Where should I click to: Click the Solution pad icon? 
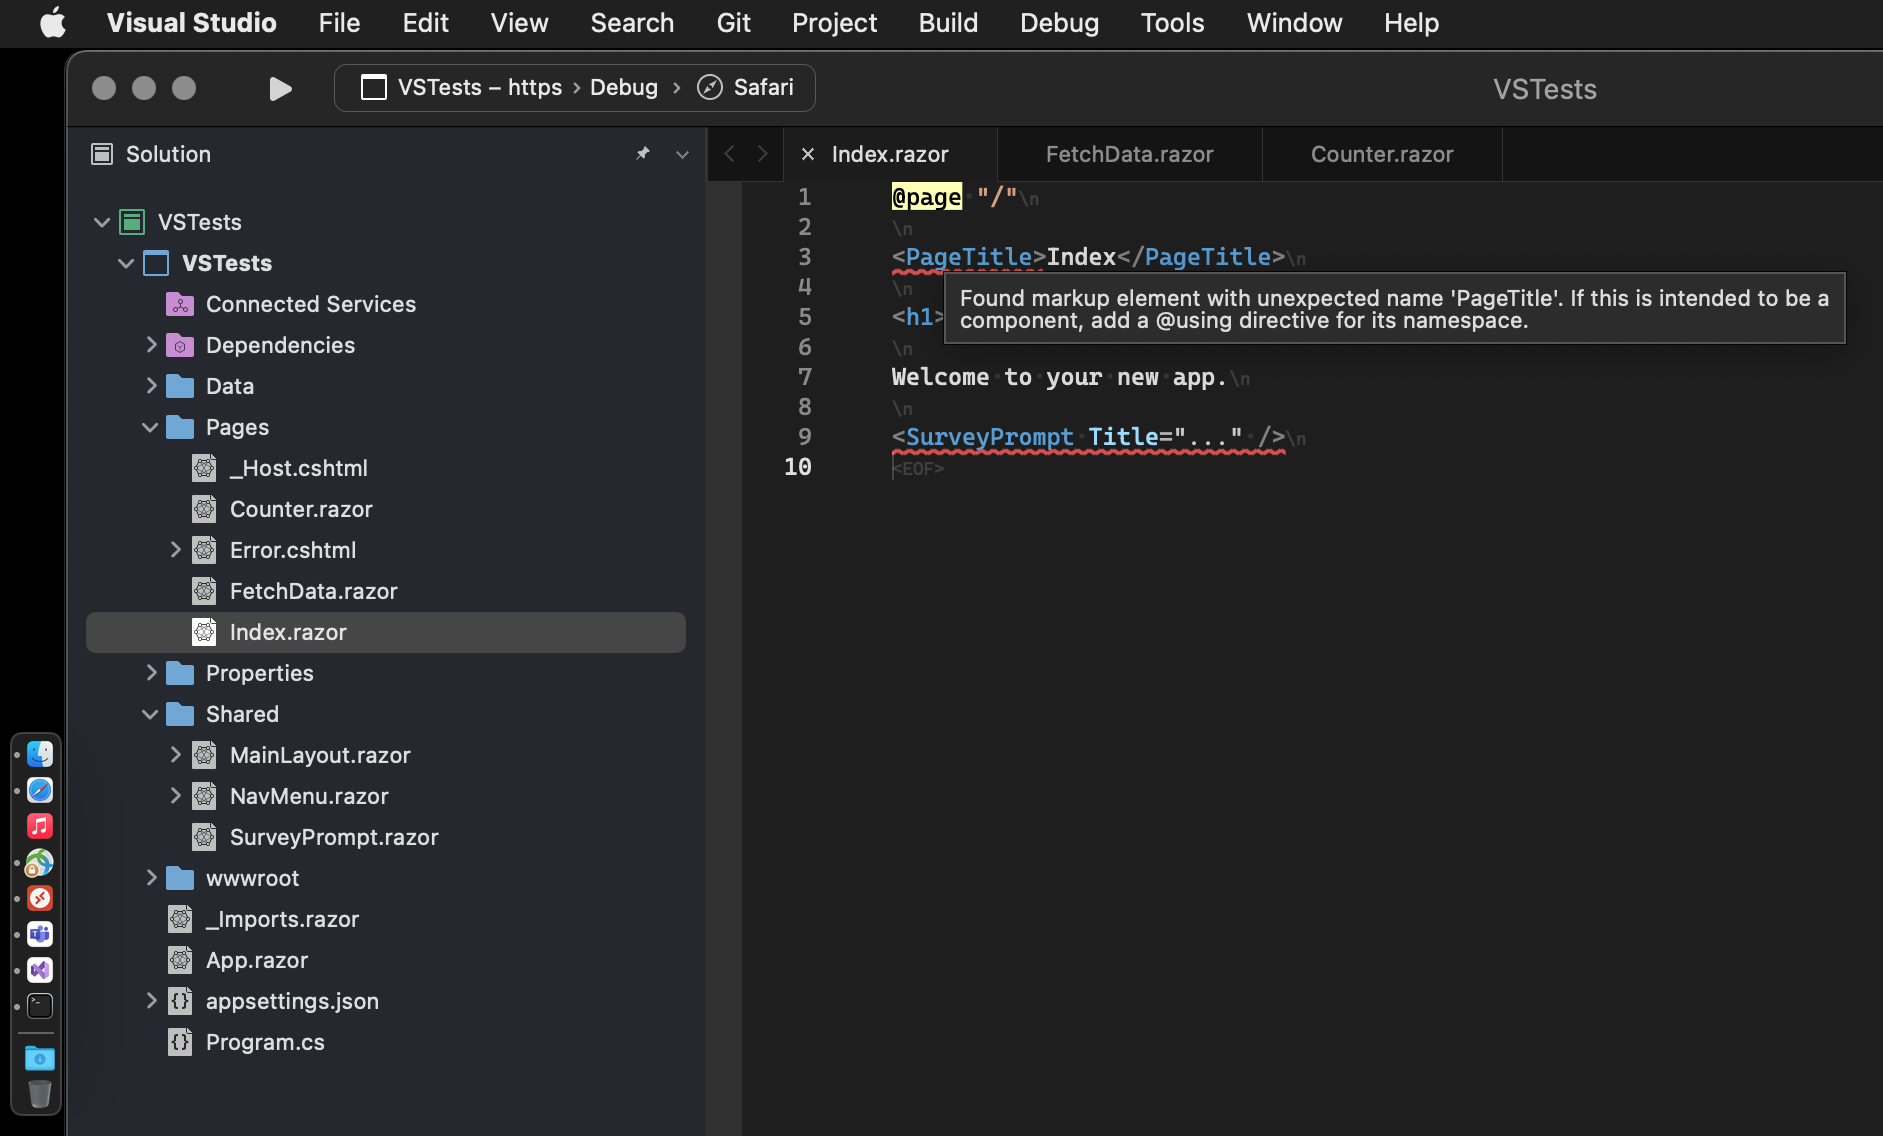(103, 154)
